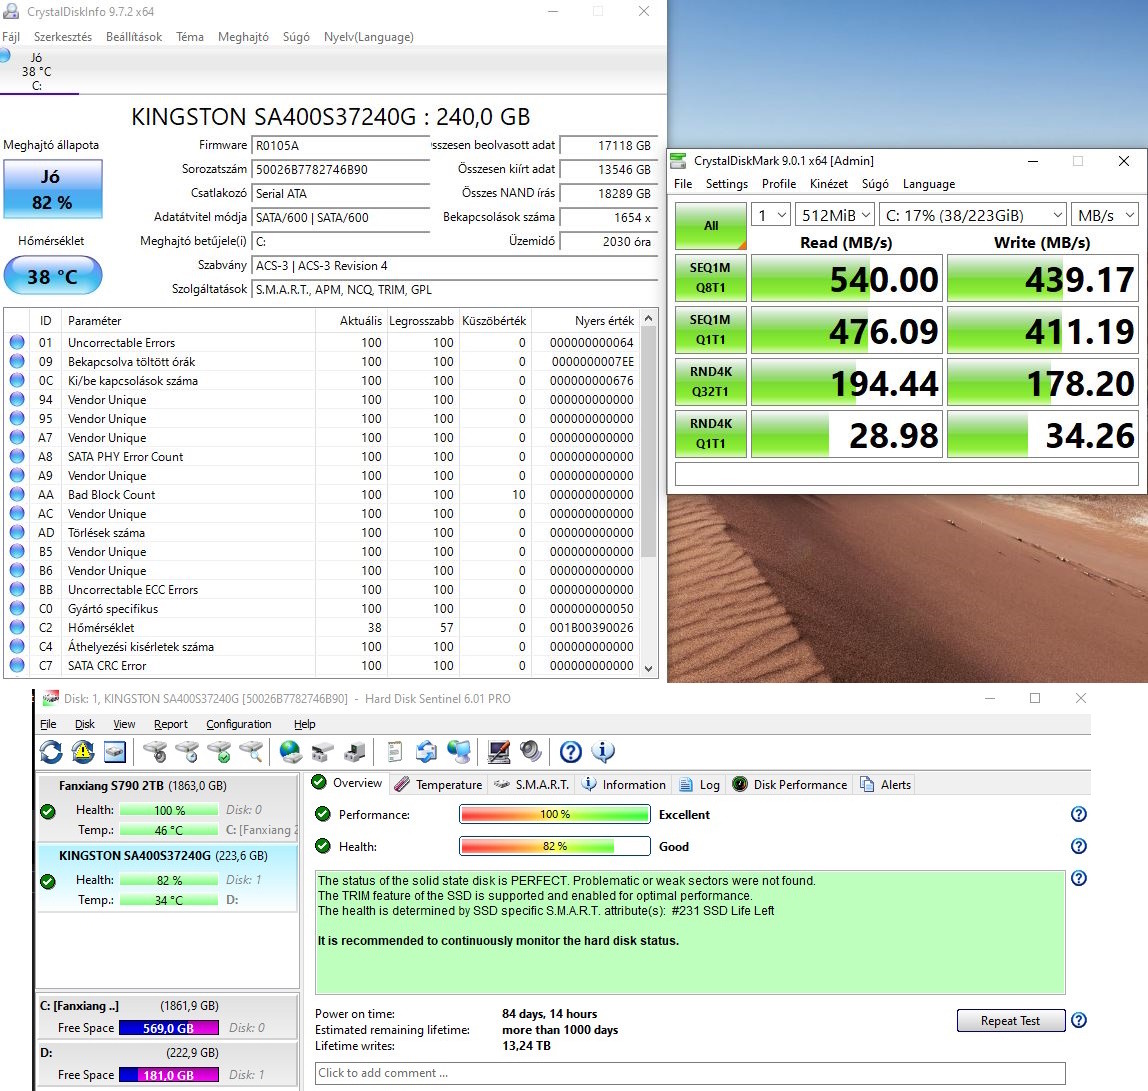The height and width of the screenshot is (1091, 1148).
Task: Click the comment input field
Action: point(690,1073)
